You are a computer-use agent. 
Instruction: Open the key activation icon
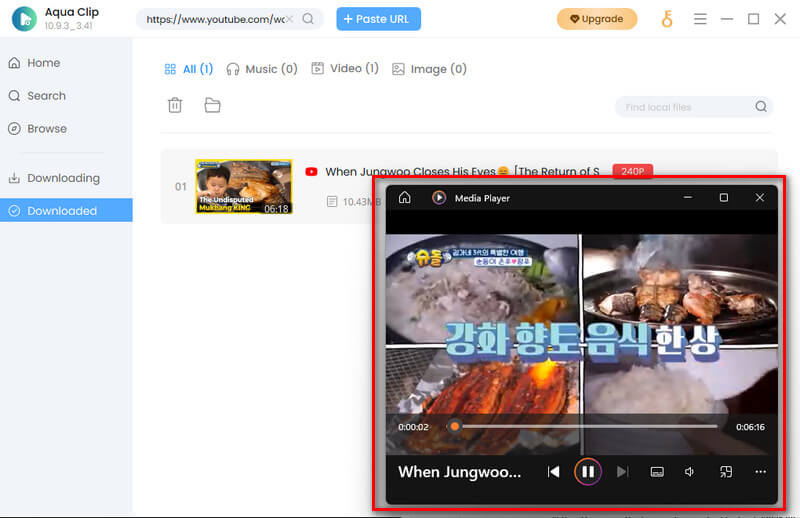(x=667, y=19)
